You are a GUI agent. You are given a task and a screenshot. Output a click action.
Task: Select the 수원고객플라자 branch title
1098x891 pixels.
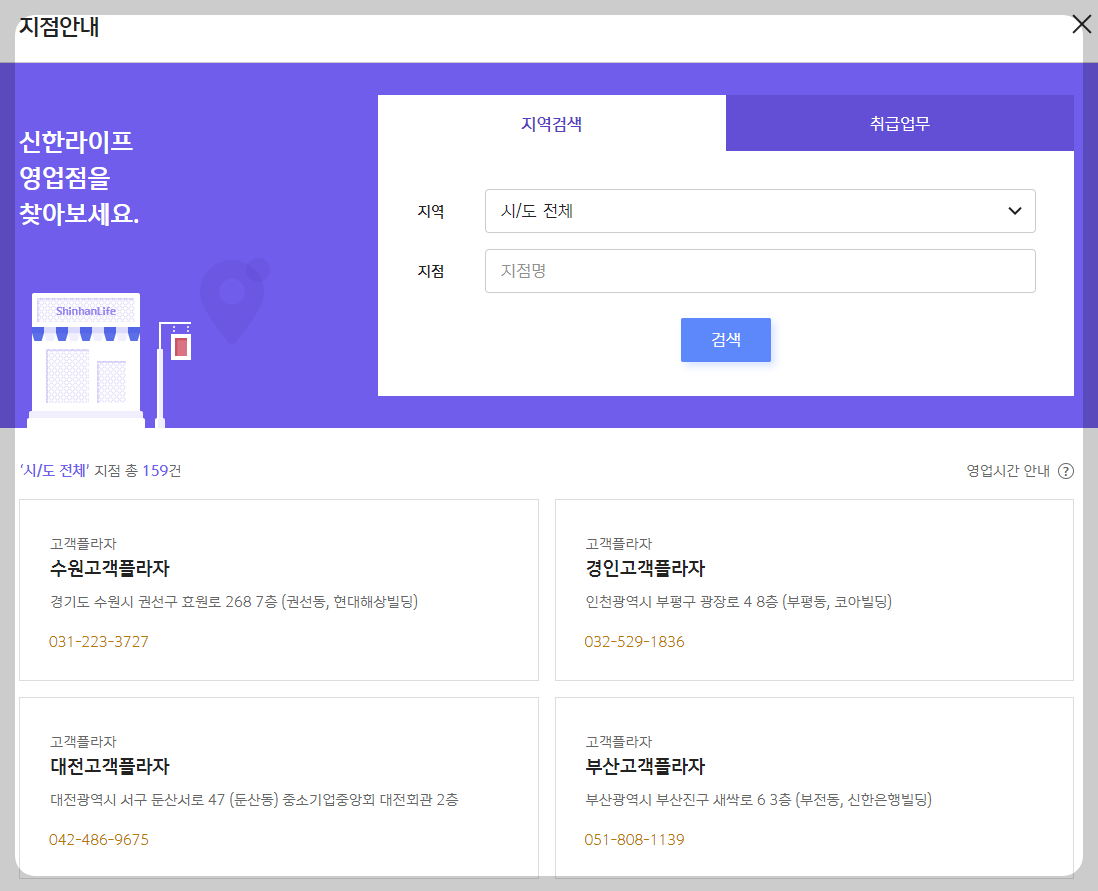(110, 568)
